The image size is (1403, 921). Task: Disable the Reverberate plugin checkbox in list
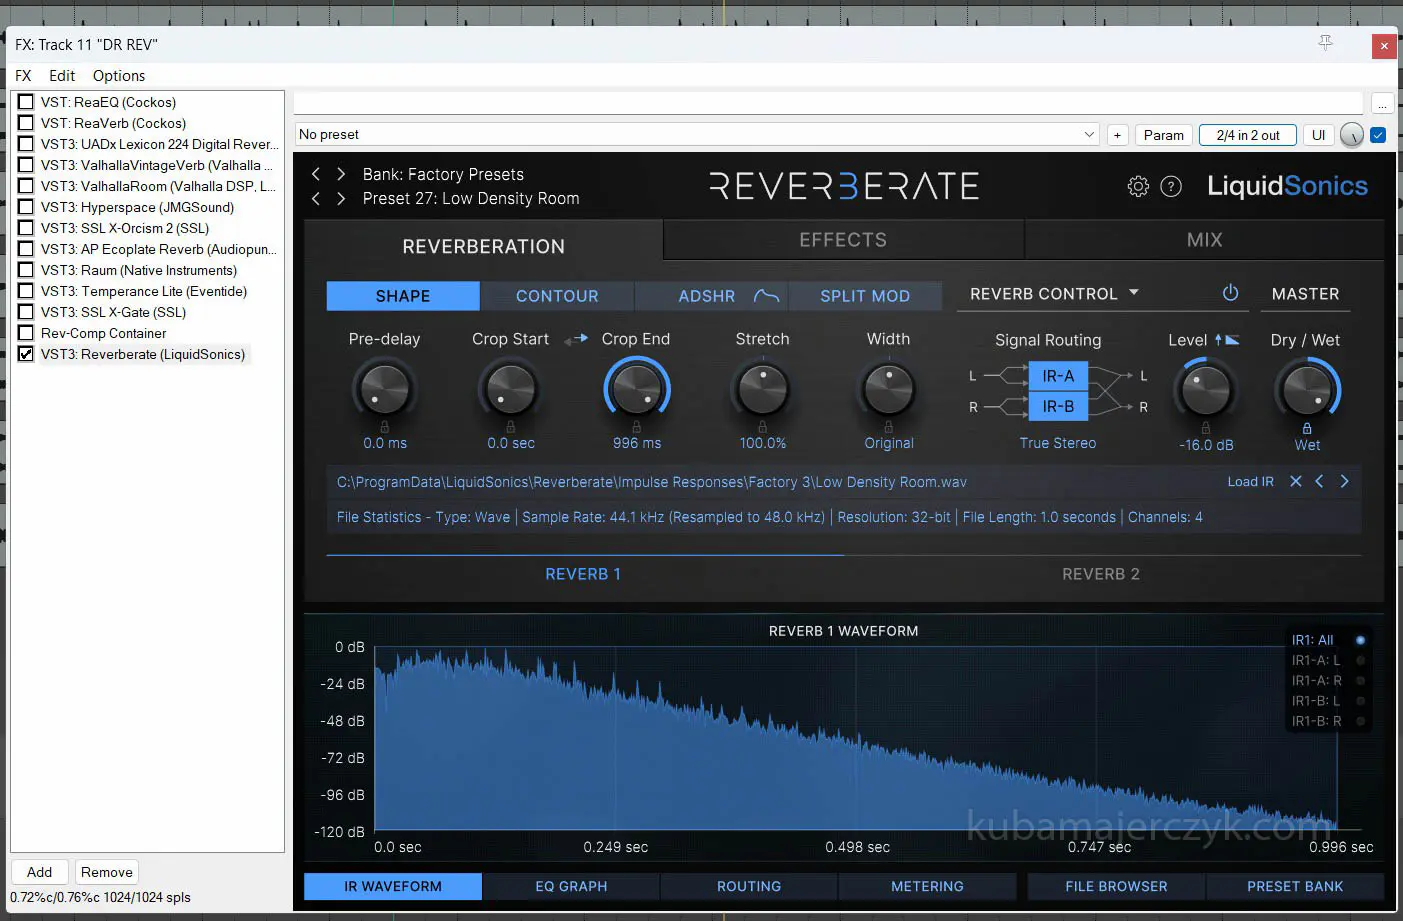point(26,354)
